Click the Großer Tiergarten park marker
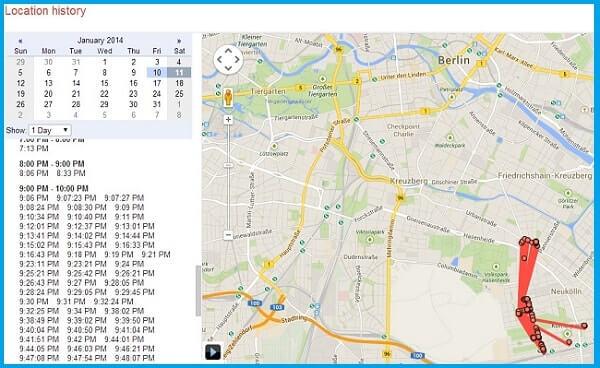The width and height of the screenshot is (600, 368). coord(323,79)
